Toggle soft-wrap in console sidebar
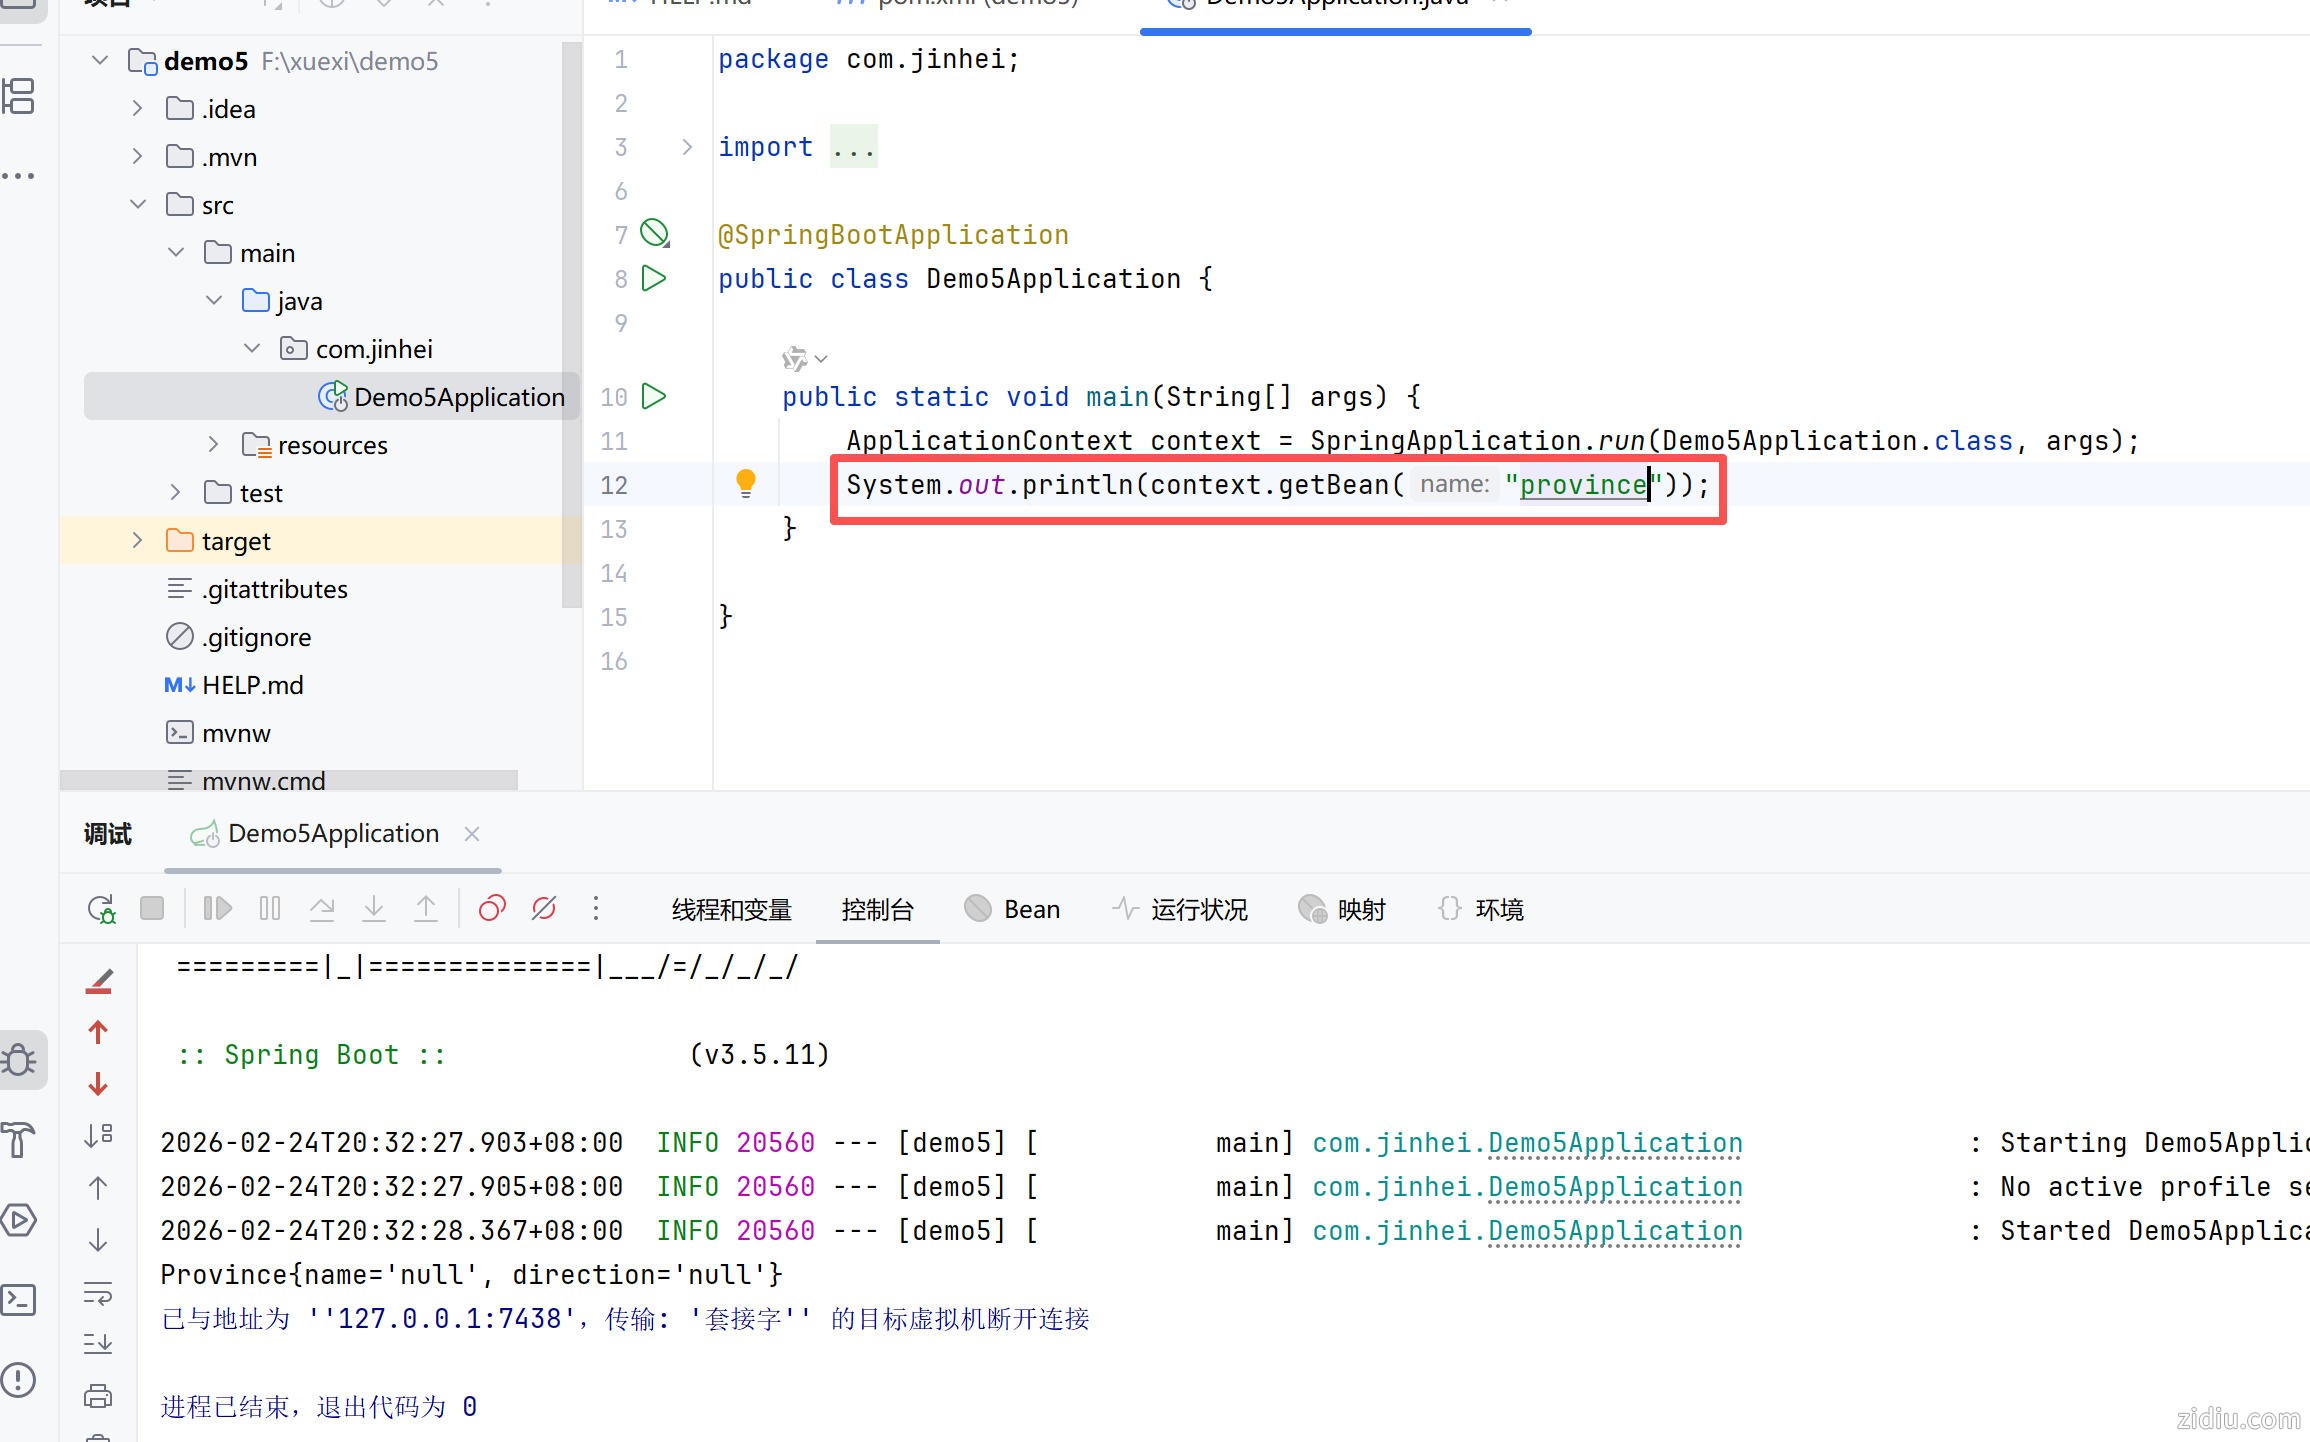2310x1442 pixels. point(98,1293)
